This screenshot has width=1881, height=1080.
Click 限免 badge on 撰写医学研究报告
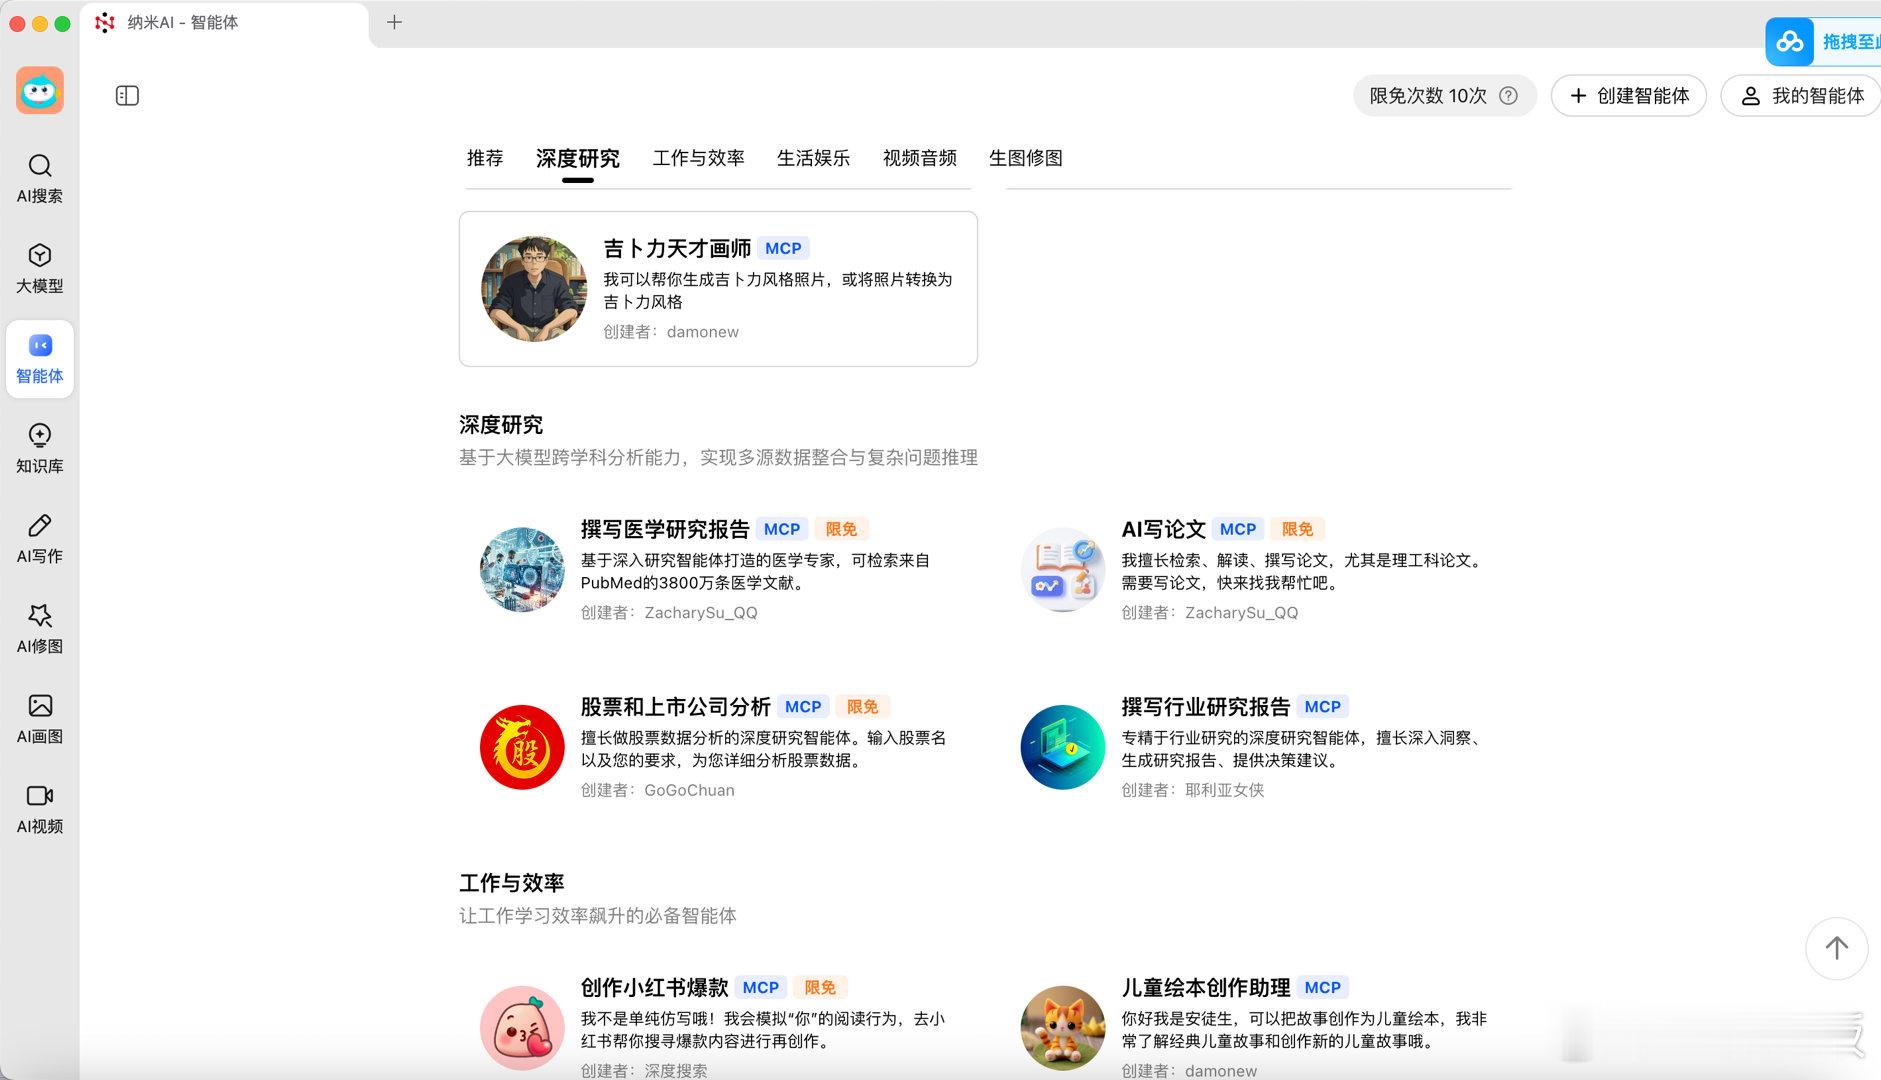[x=841, y=529]
